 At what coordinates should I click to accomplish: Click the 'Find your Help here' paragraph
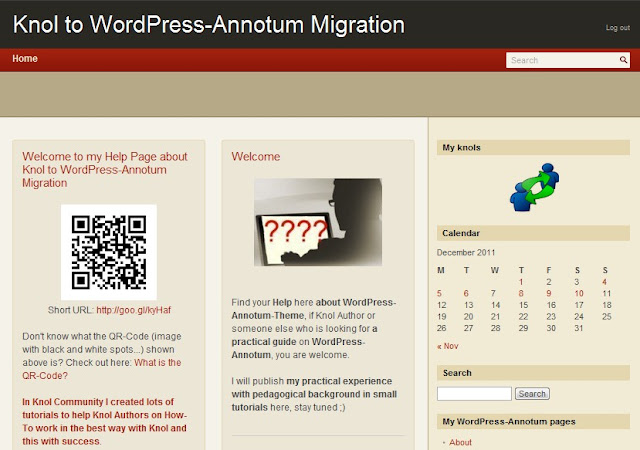(x=314, y=329)
